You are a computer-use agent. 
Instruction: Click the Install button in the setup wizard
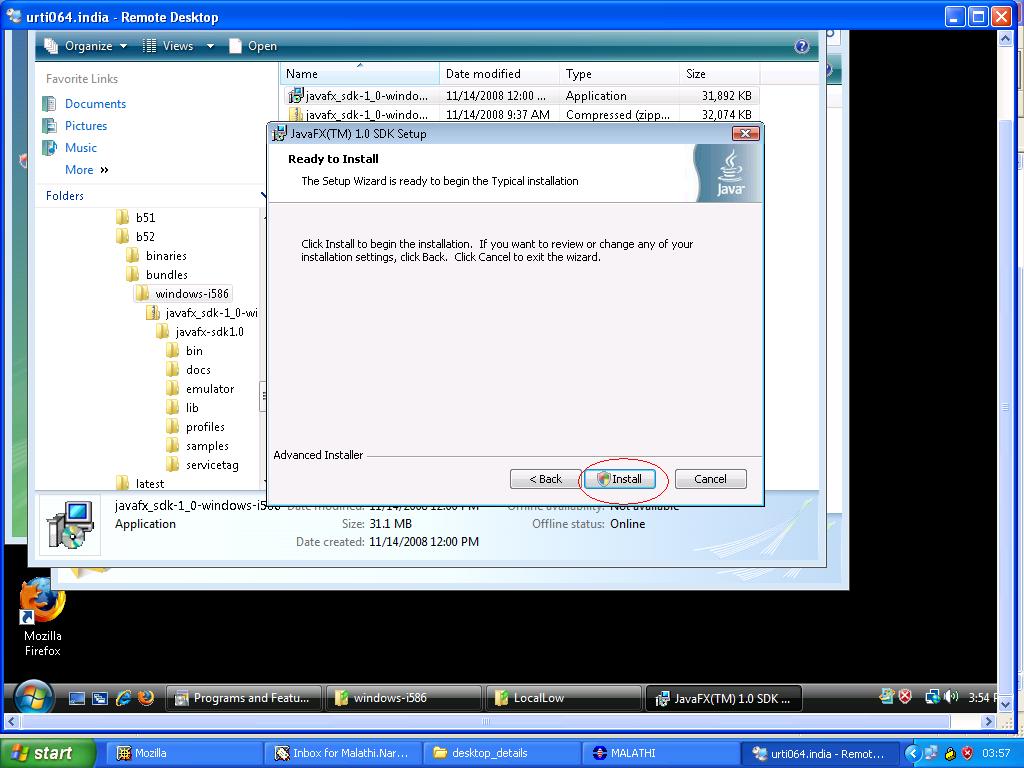(620, 479)
